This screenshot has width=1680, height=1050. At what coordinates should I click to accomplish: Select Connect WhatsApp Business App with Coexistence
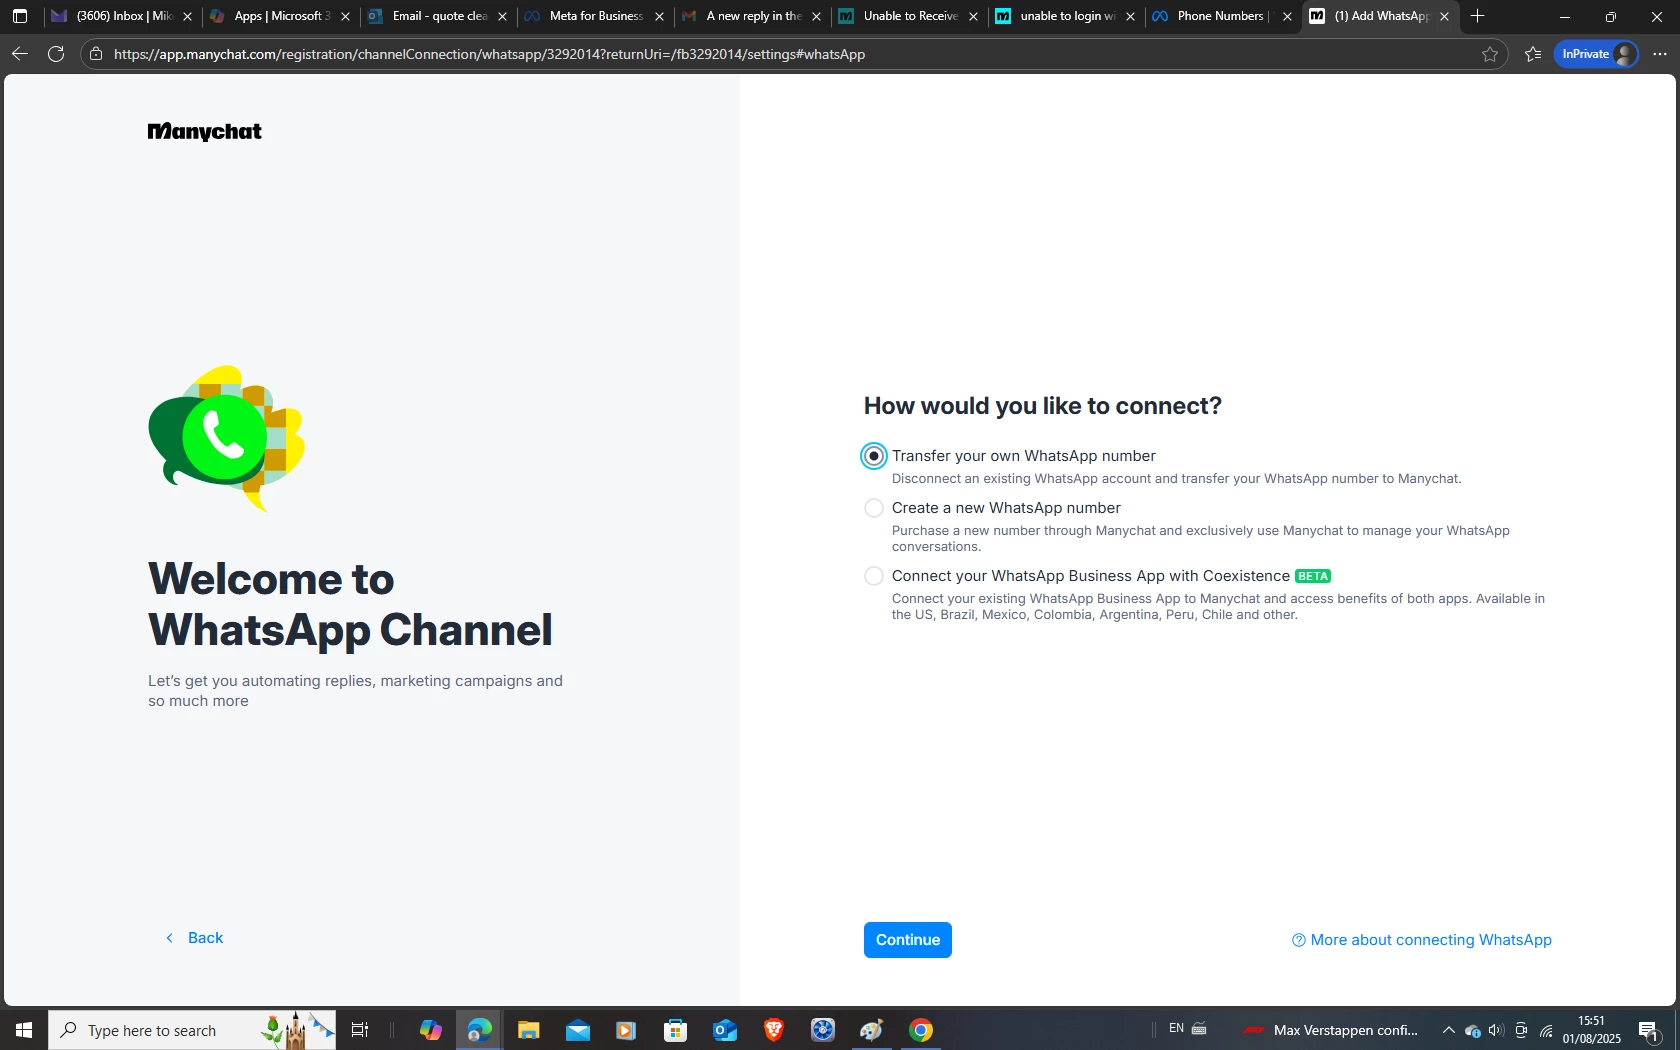(x=873, y=576)
